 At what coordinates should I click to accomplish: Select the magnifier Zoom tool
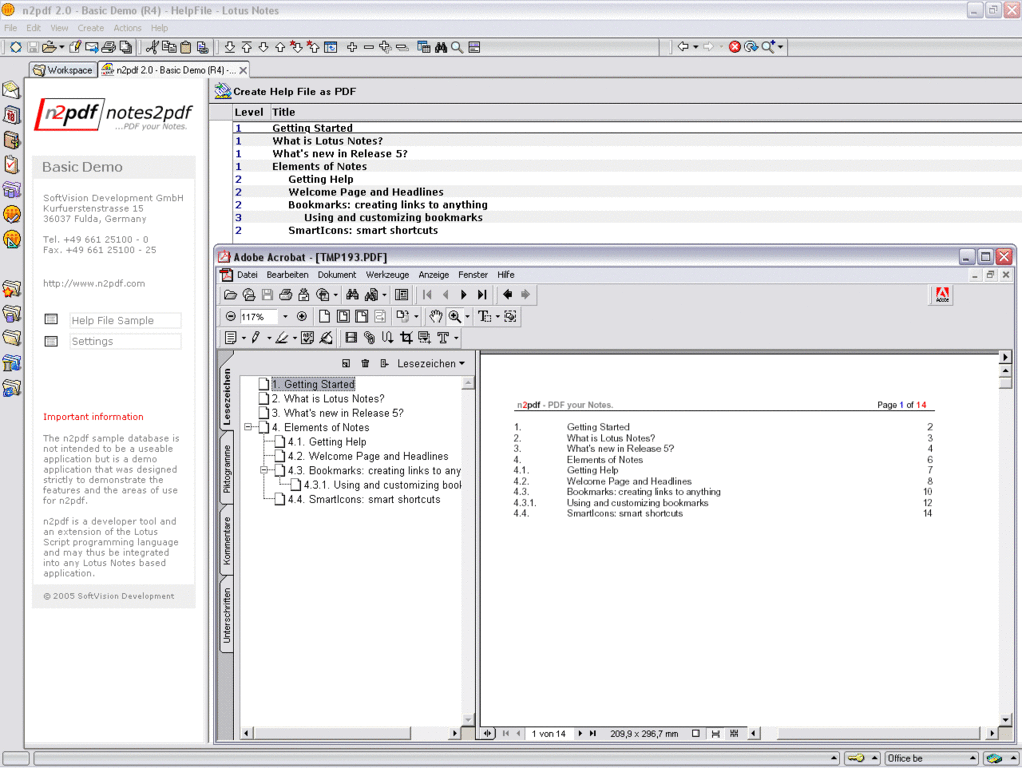[455, 317]
